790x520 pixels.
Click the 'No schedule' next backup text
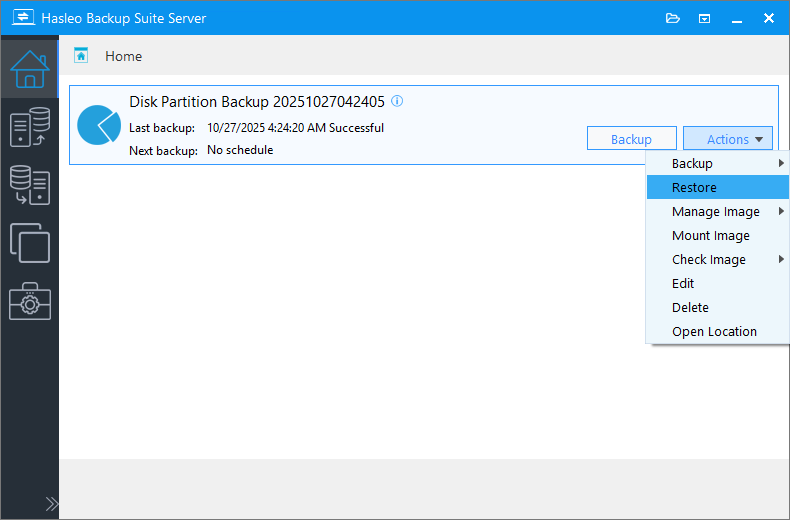point(240,150)
